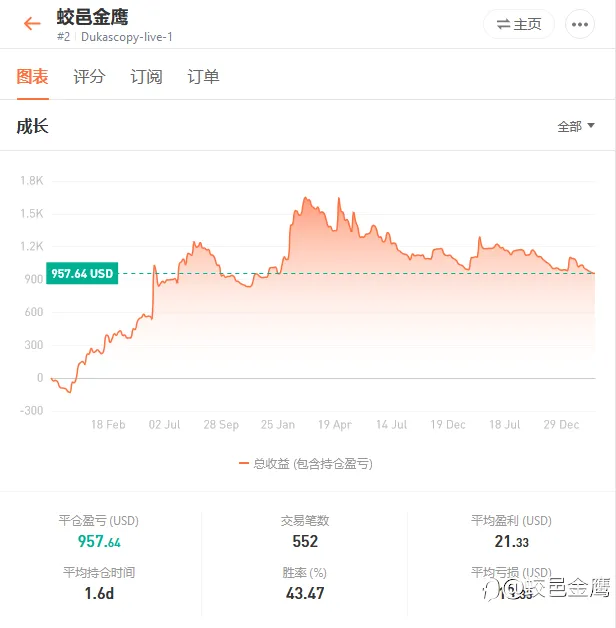Click the 蛟邑金鹰 account title
Viewport: 616px width, 628px height.
92,17
